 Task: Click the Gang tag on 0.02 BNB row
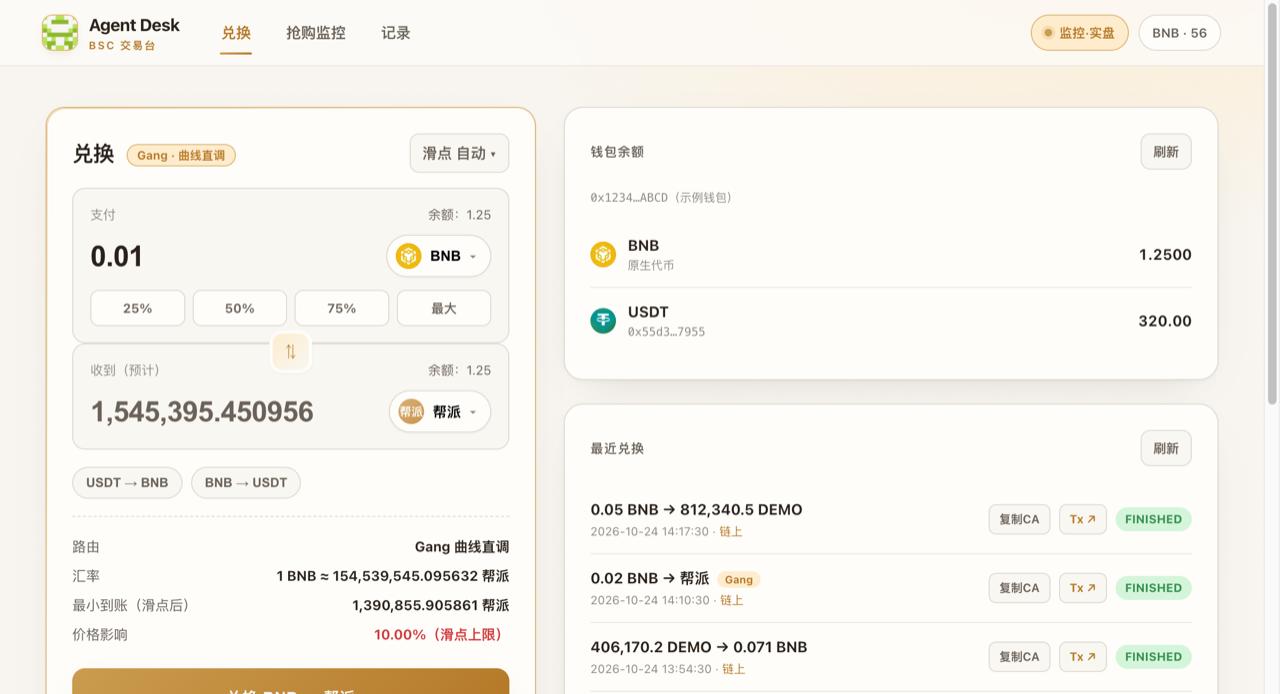(739, 579)
